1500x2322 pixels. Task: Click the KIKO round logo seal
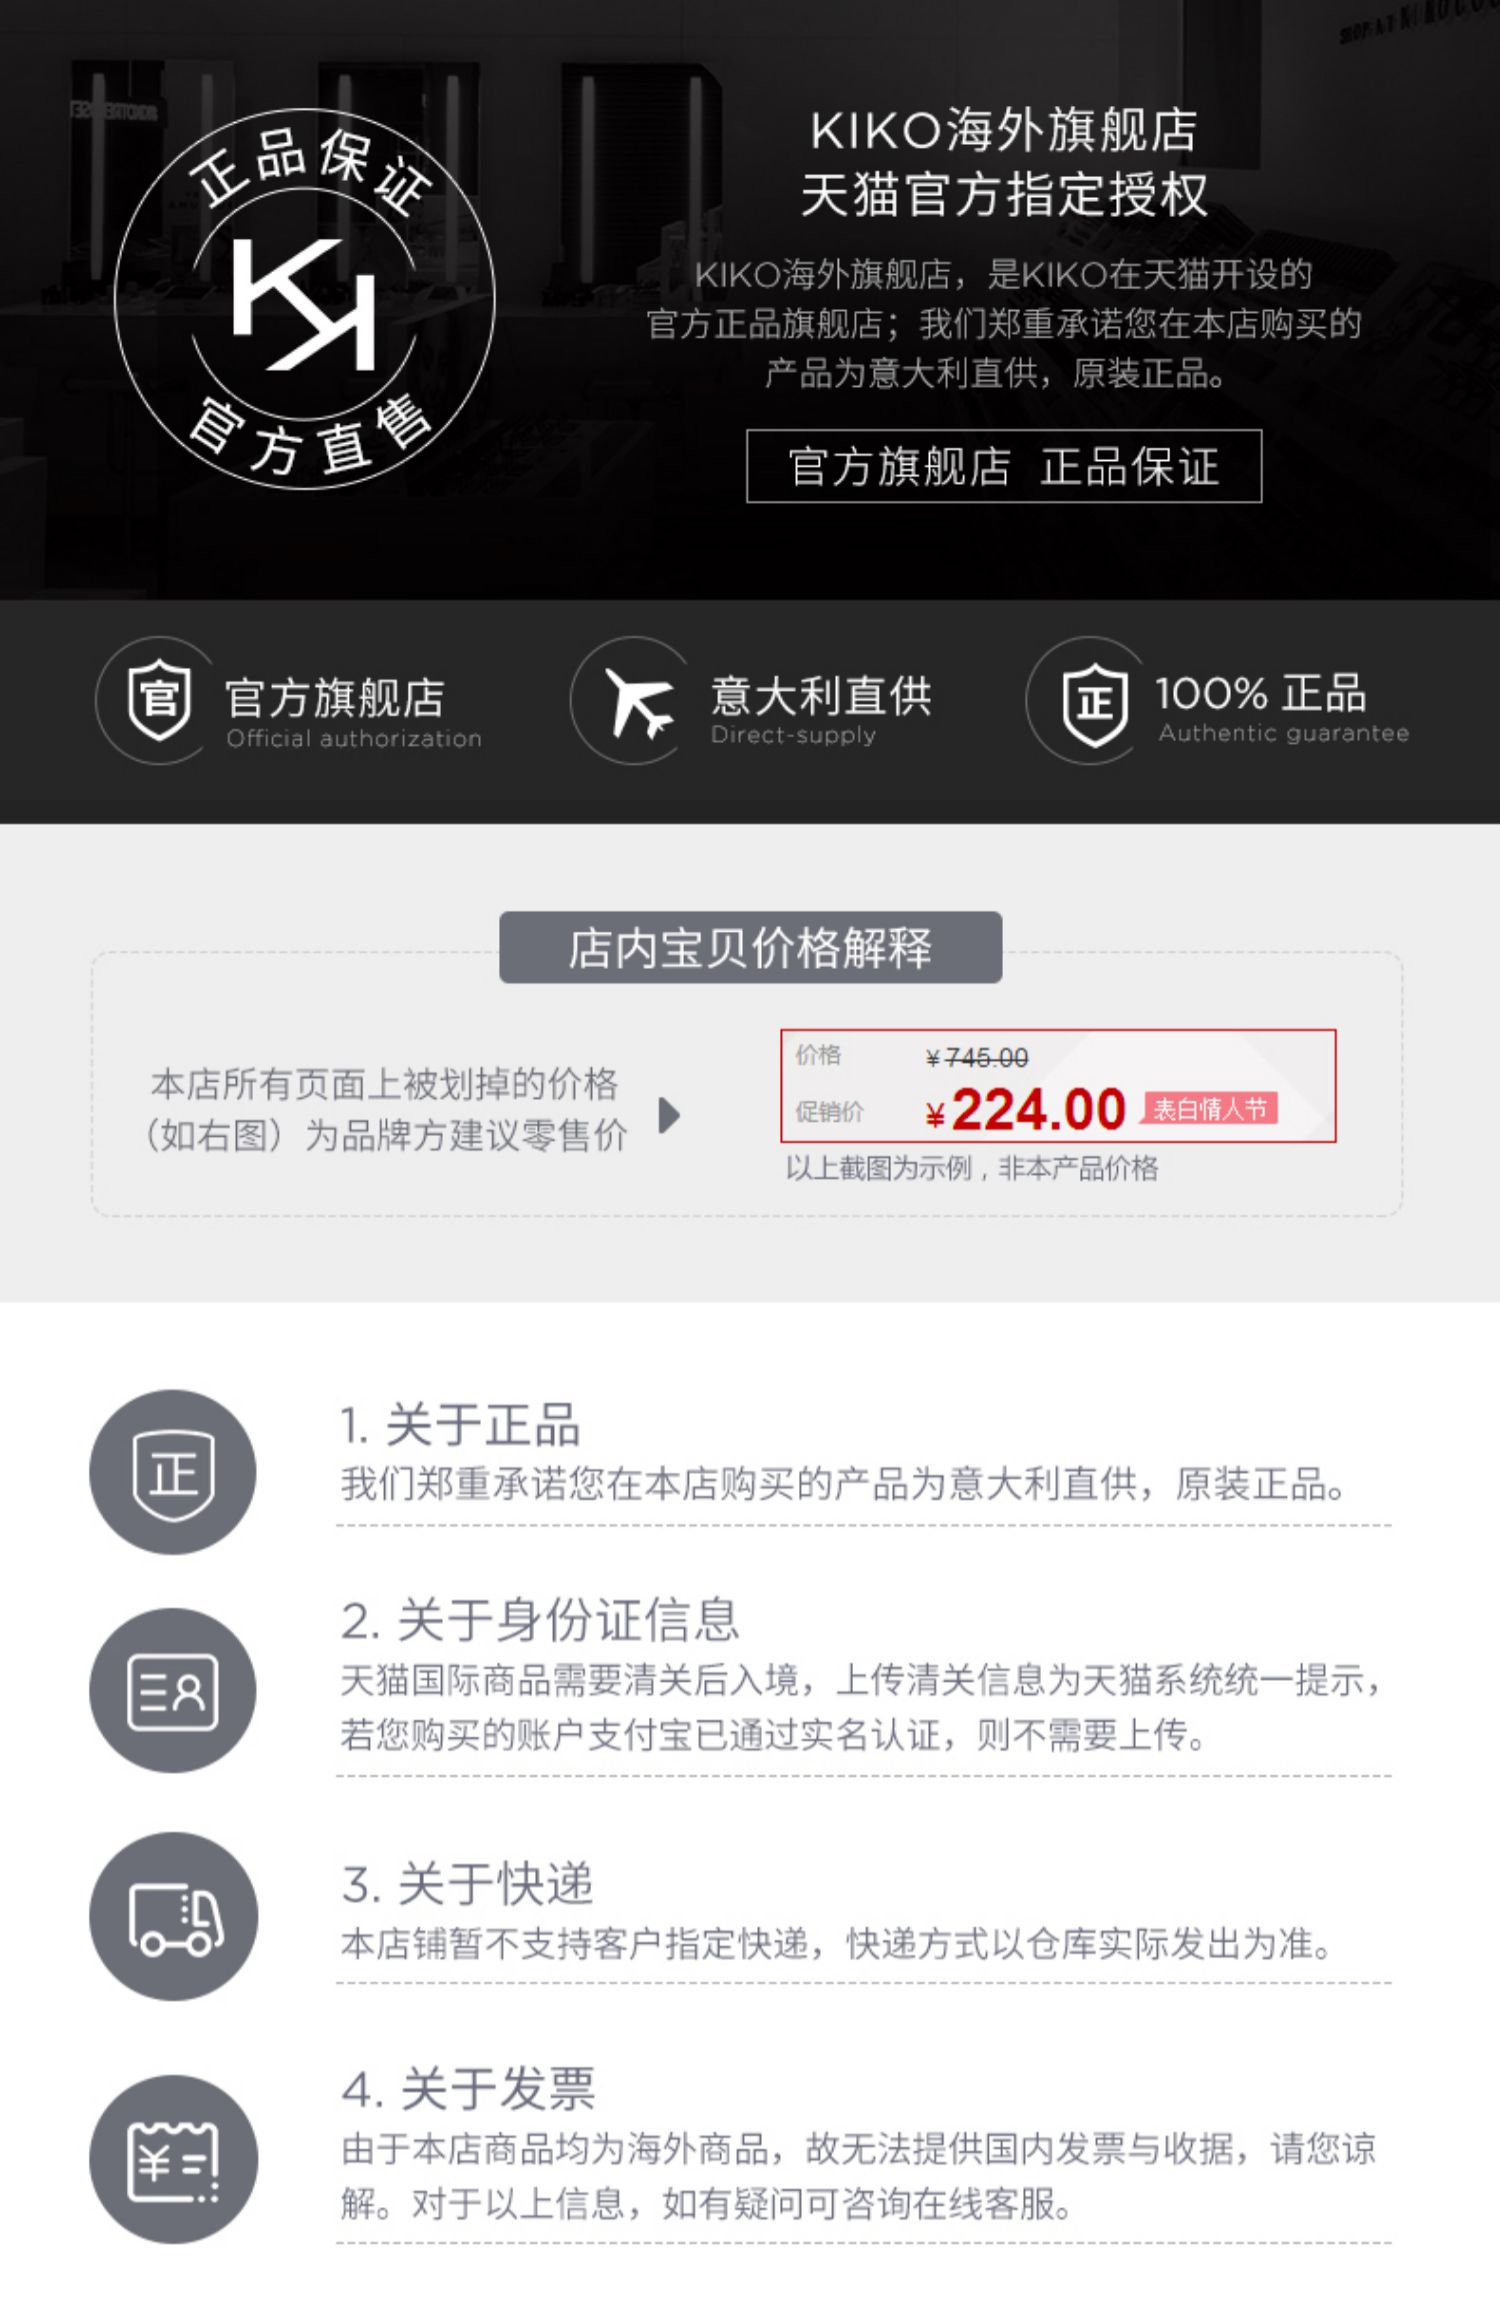[305, 299]
